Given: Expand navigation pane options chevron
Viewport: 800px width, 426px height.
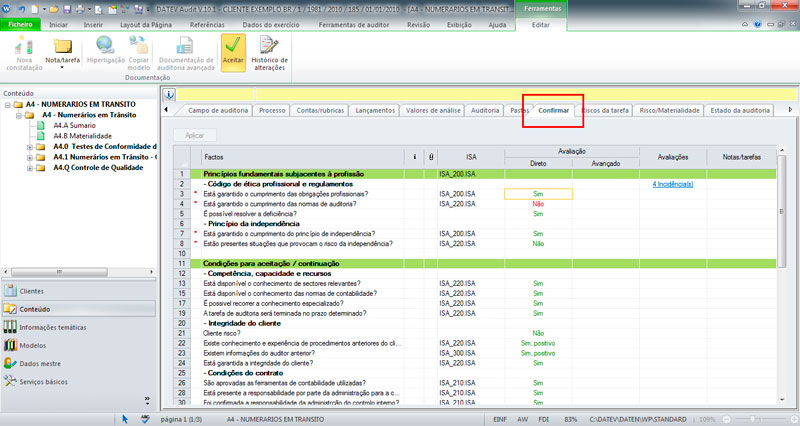Looking at the screenshot, I should (147, 399).
